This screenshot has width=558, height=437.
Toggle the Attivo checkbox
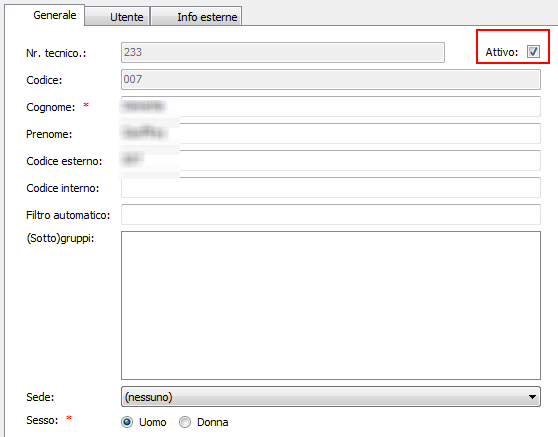pyautogui.click(x=533, y=52)
